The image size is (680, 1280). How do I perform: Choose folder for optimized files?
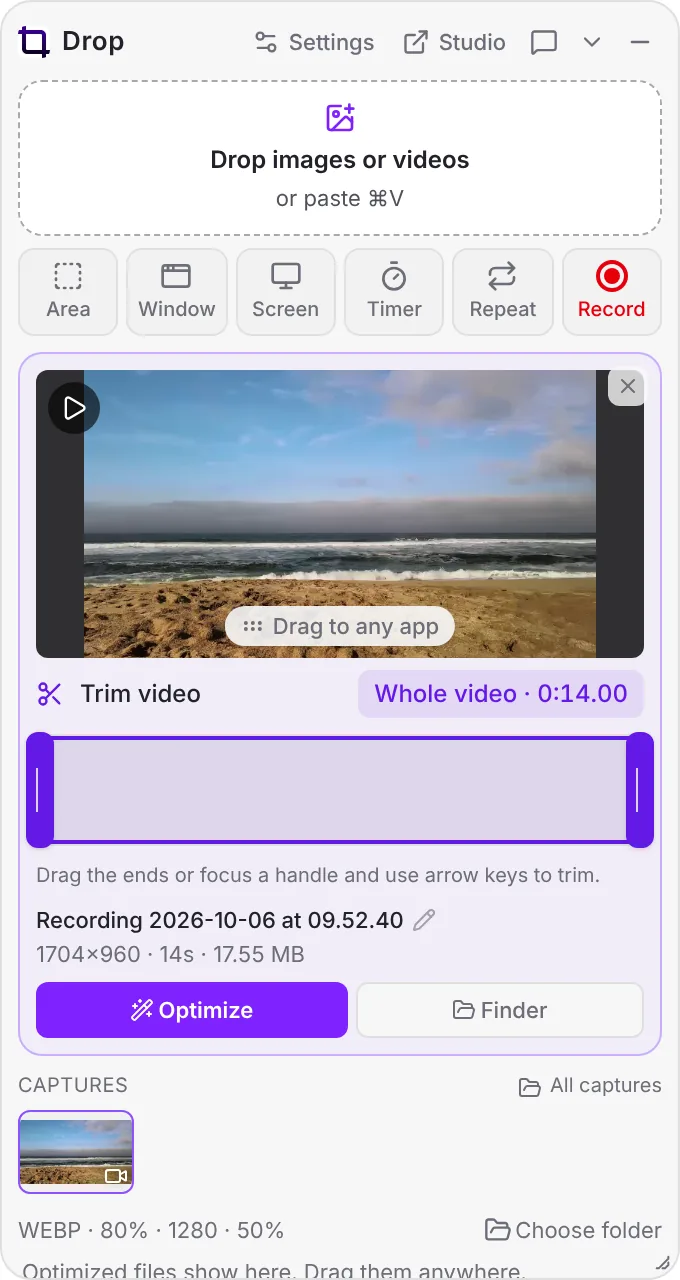(573, 1230)
